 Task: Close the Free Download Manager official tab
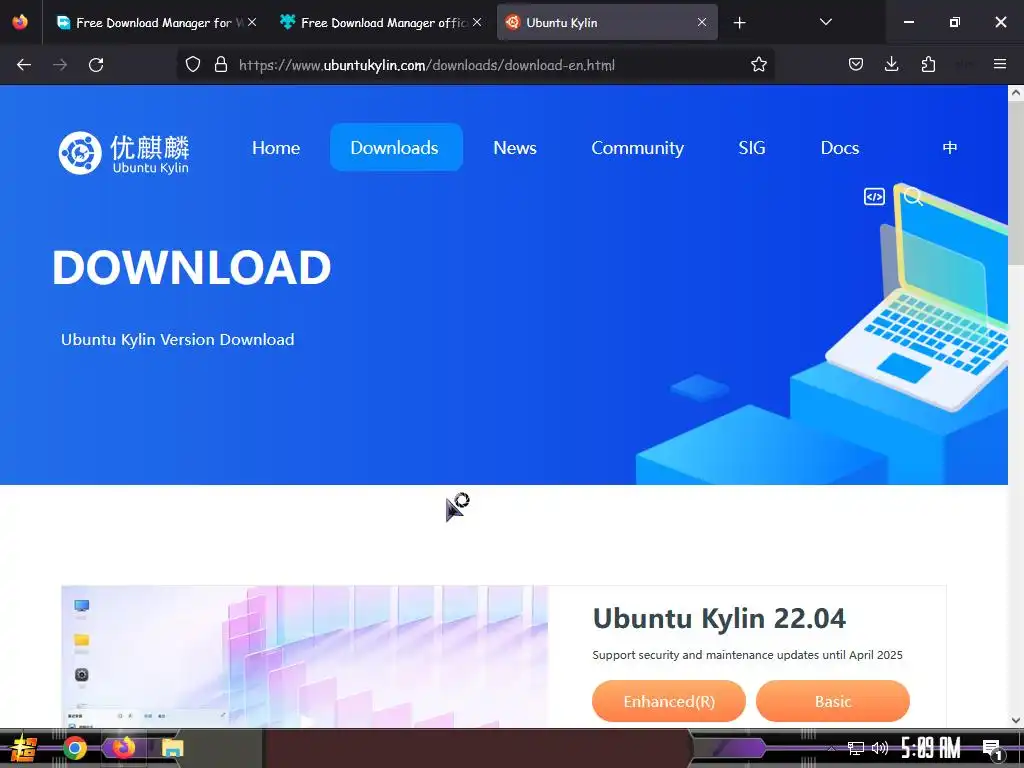click(x=477, y=22)
